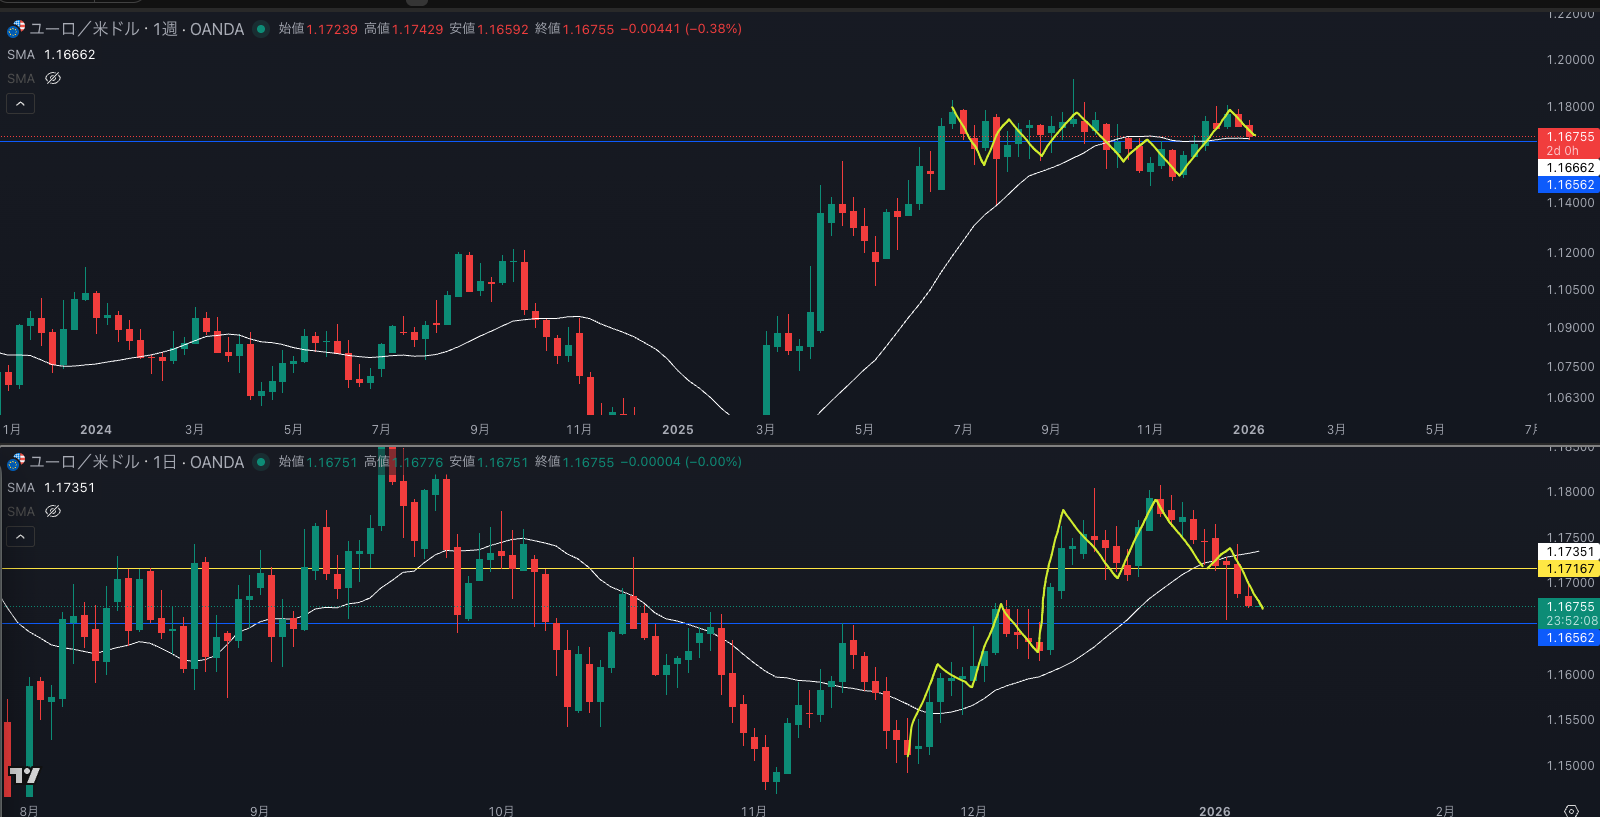The height and width of the screenshot is (817, 1600).
Task: Click the EUR/USD flag icon on weekly chart
Action: point(16,29)
